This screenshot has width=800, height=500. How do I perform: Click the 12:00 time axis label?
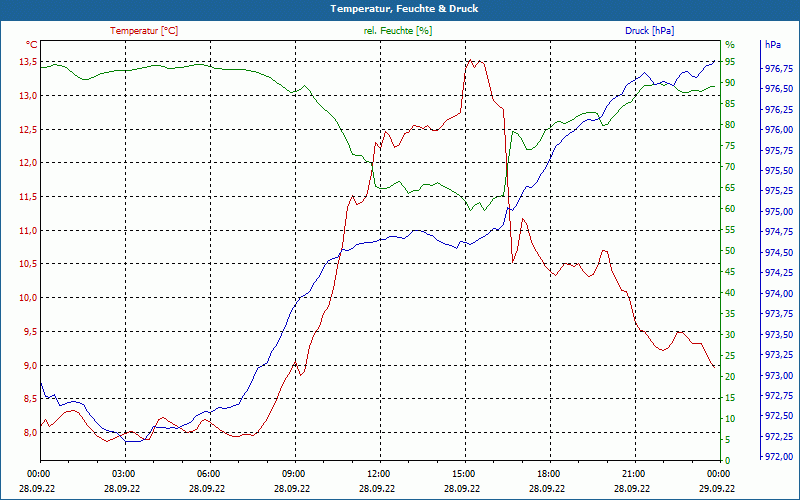379,474
